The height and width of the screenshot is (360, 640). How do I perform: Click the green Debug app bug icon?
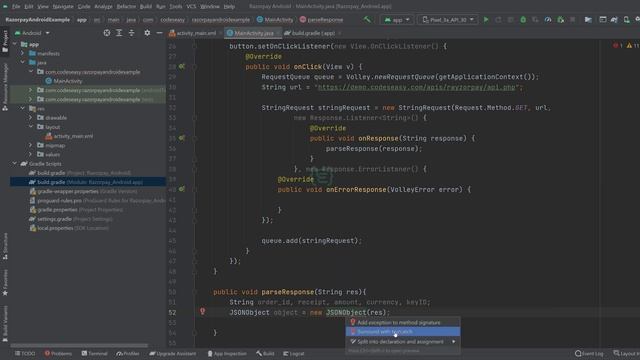click(523, 20)
